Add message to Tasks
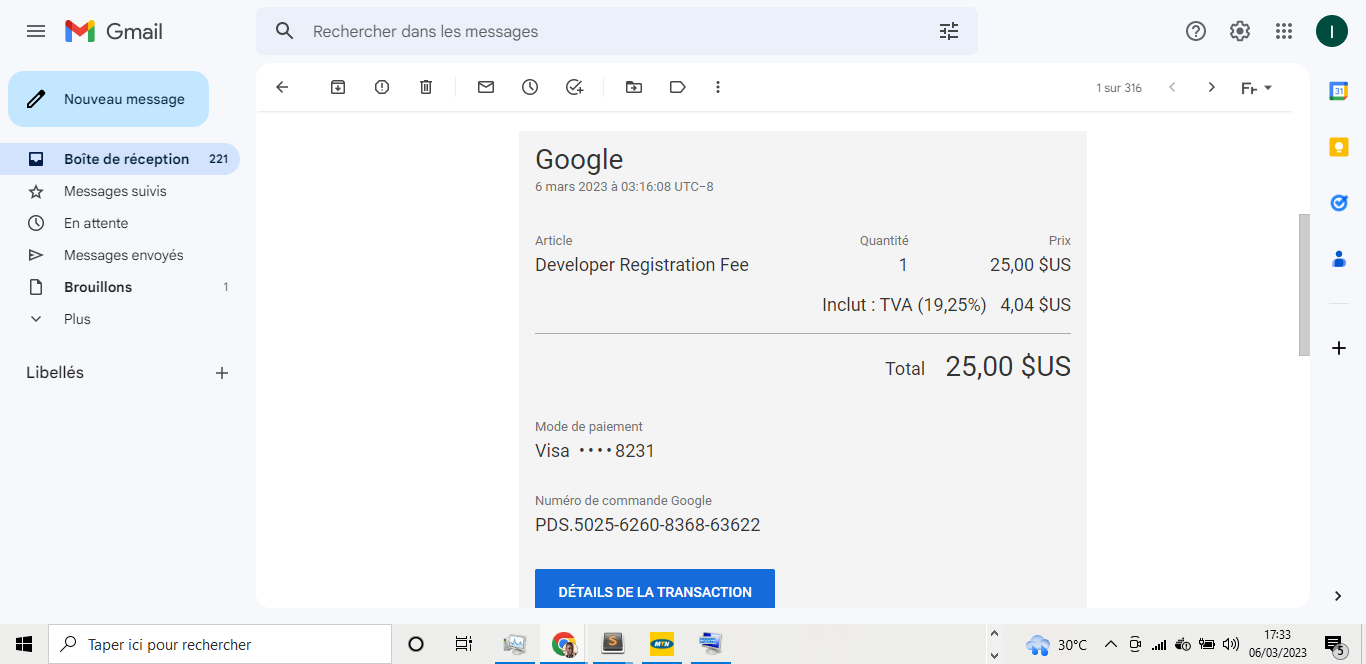1366x664 pixels. point(574,87)
